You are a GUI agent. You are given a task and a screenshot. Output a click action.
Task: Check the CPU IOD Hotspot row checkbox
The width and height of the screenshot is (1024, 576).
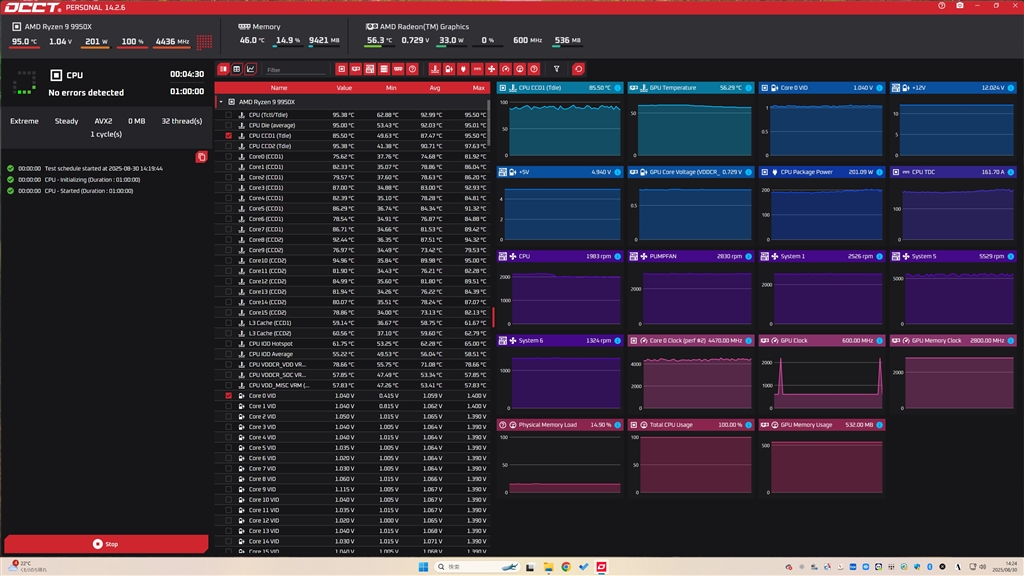click(x=229, y=344)
